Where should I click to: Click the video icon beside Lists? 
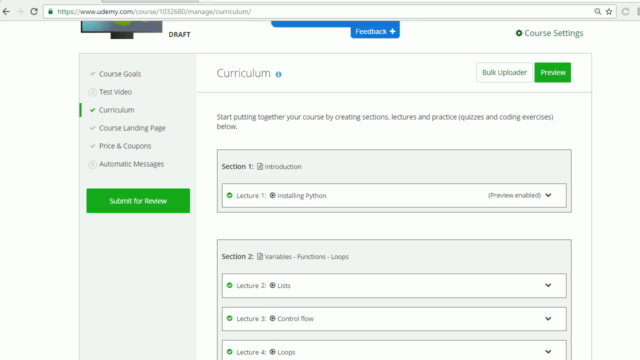[x=272, y=285]
